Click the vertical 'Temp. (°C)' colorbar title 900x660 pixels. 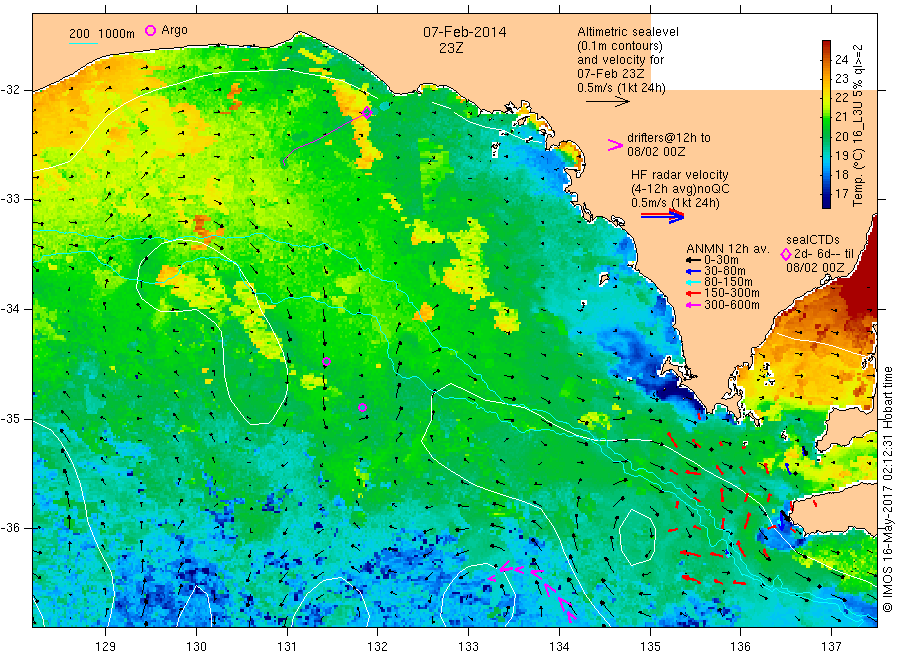(858, 174)
